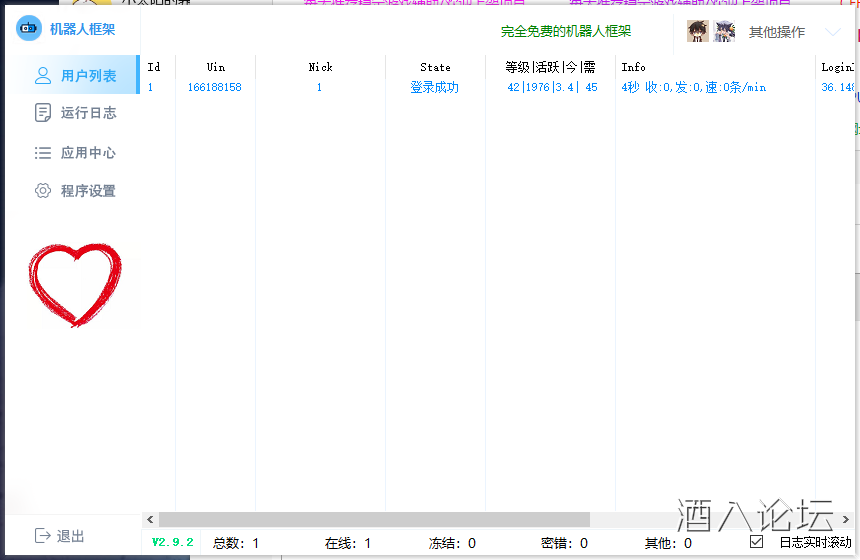Screen dimensions: 860x560
Task: Toggle the 日志实时滚动 checkbox
Action: (757, 542)
